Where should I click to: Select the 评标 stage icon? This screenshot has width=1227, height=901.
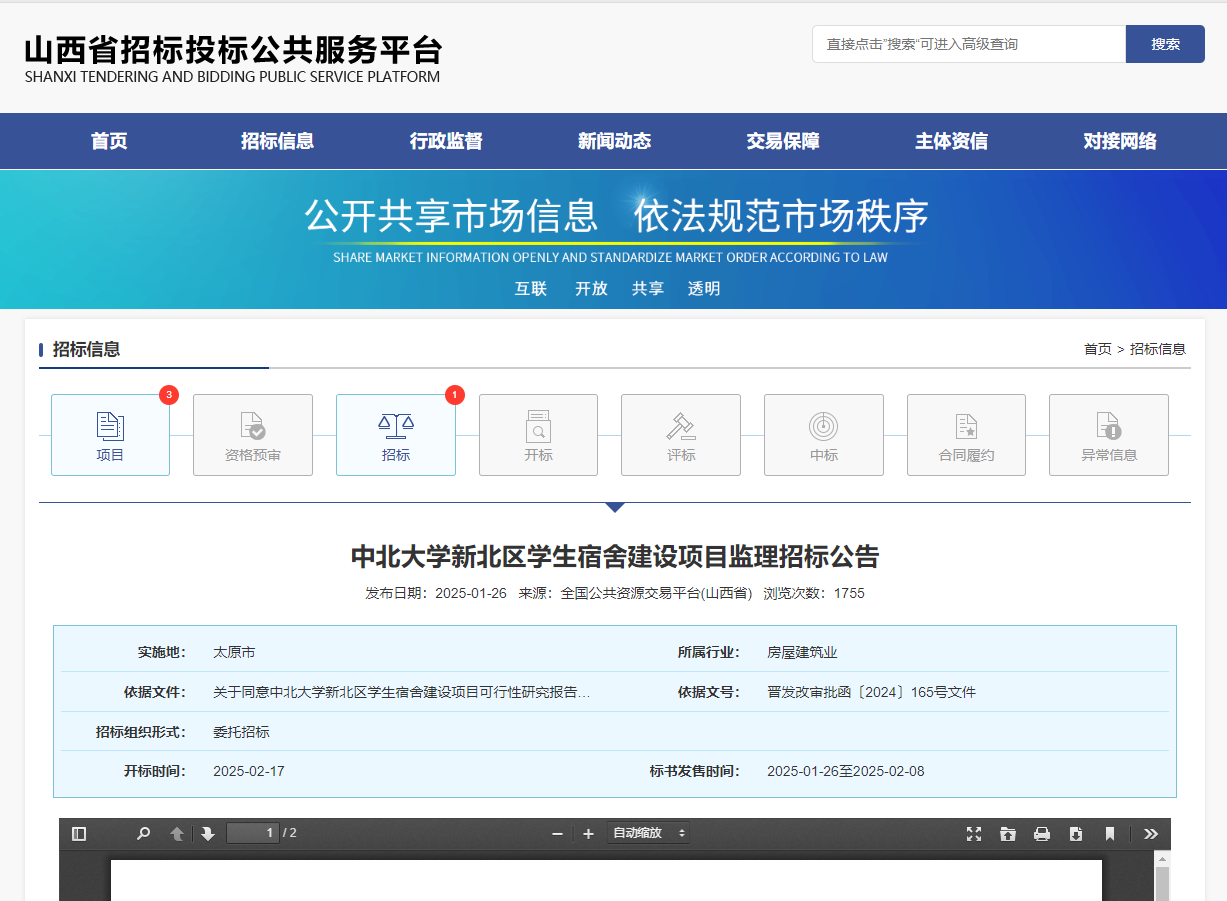[x=681, y=434]
